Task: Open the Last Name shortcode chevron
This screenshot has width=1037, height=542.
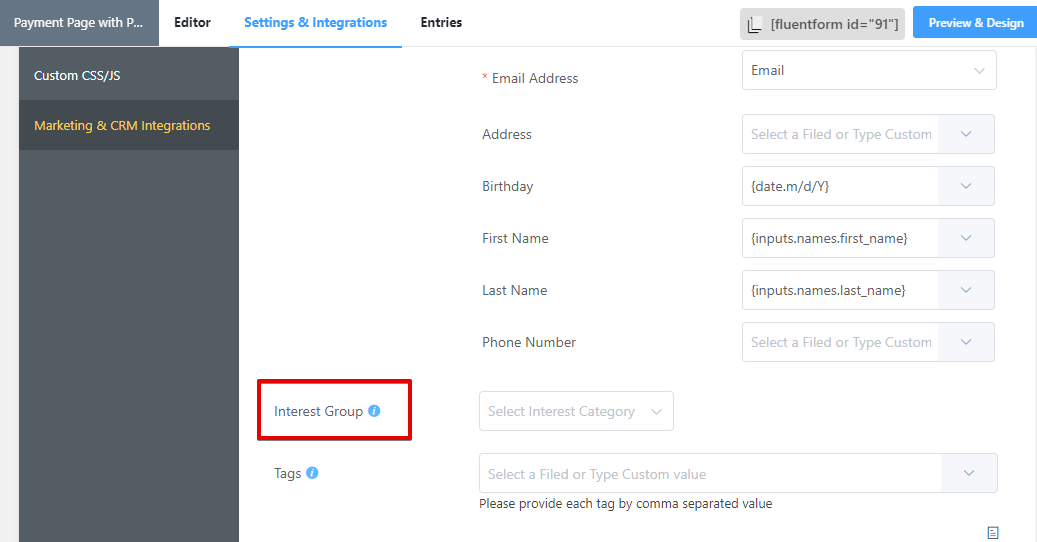Action: click(966, 290)
